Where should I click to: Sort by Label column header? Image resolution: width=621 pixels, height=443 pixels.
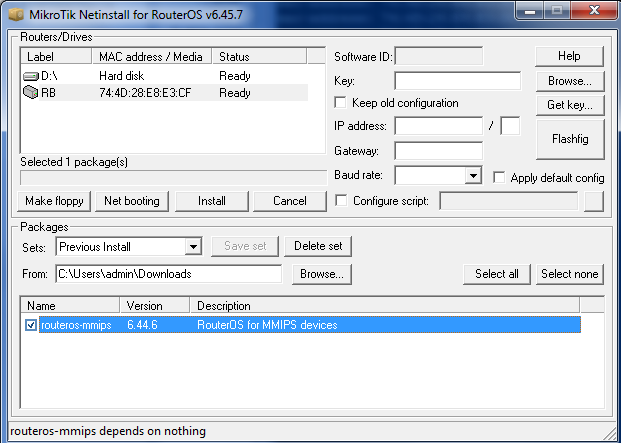[x=56, y=57]
